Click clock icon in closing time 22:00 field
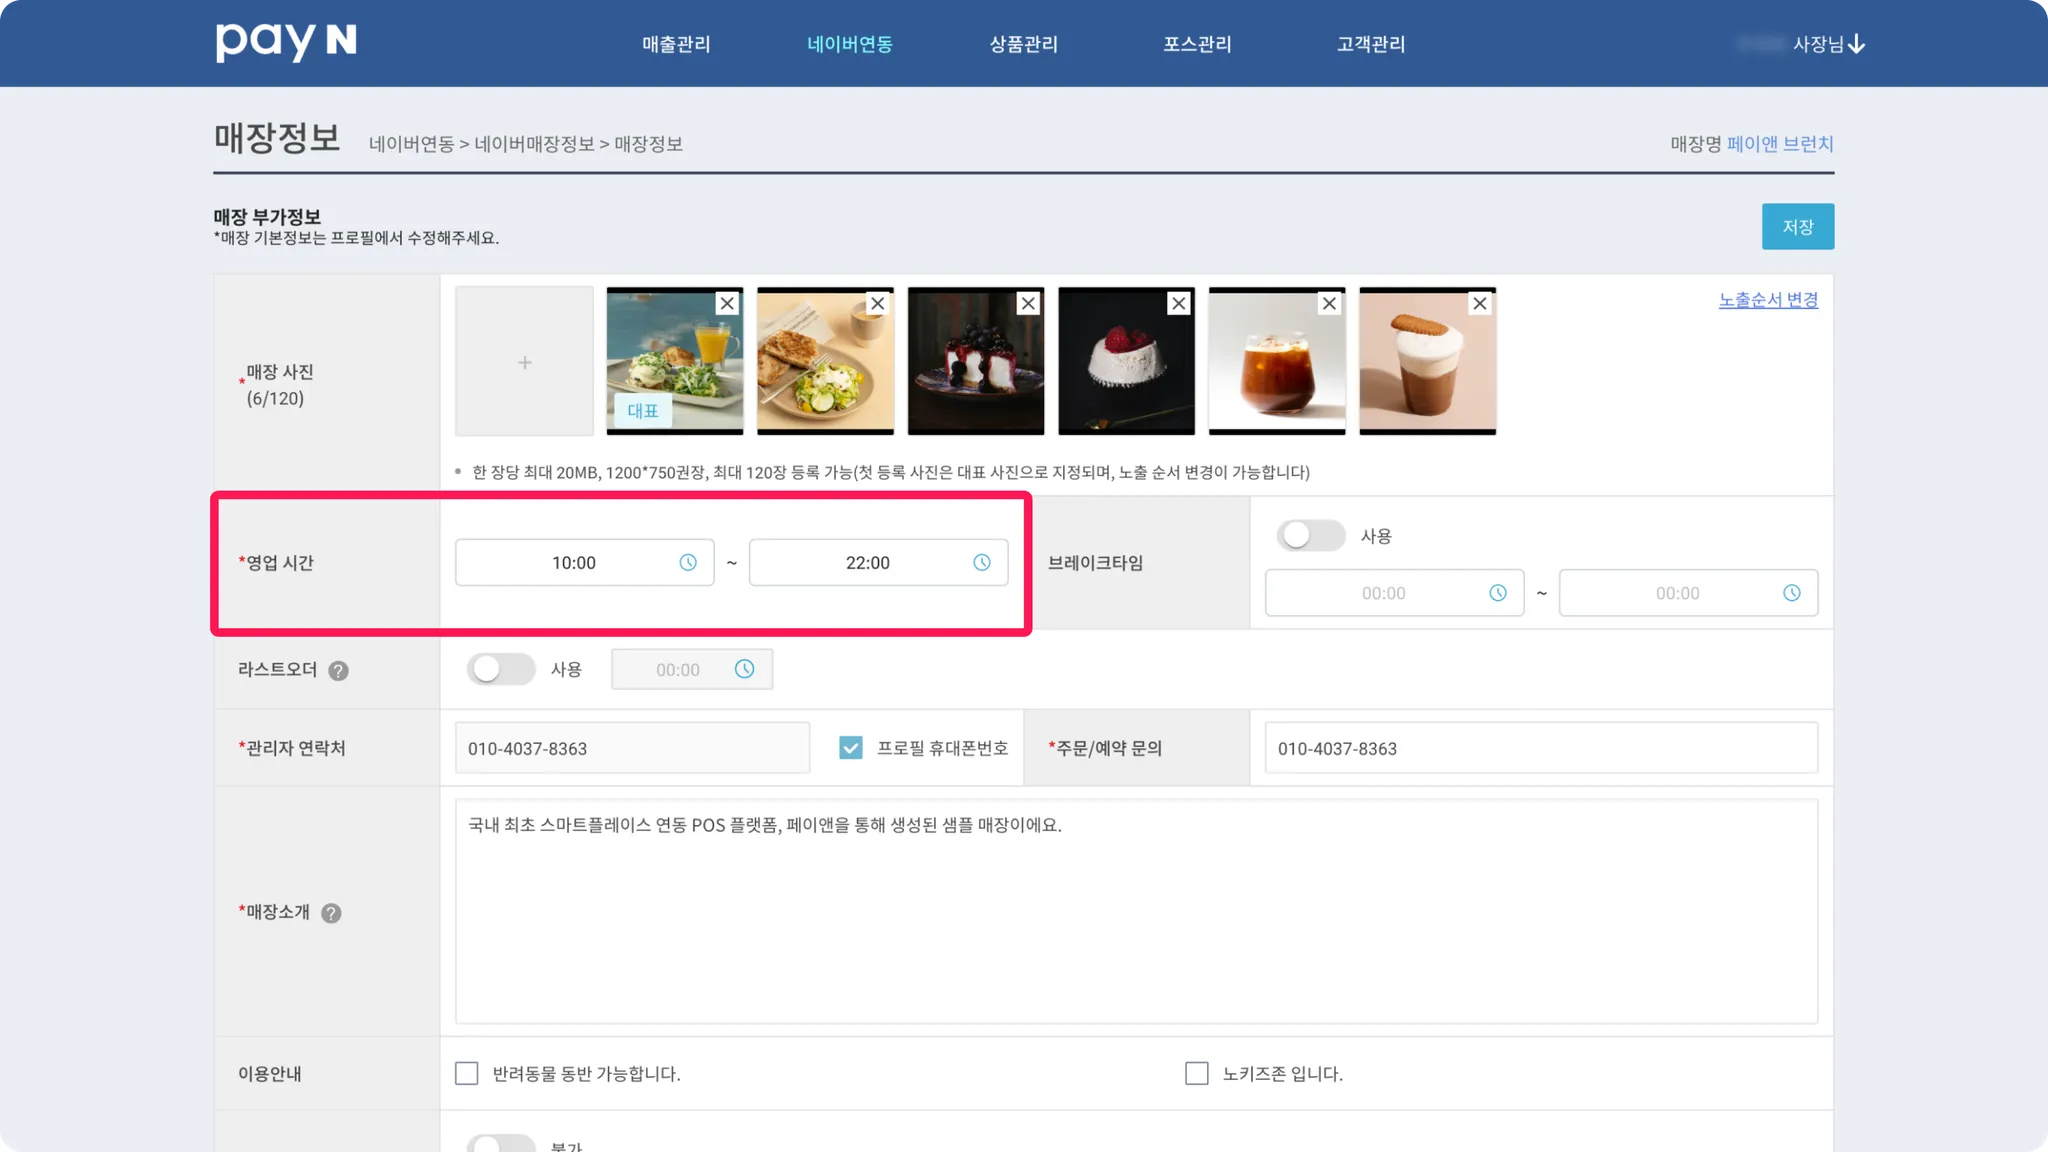 point(982,563)
